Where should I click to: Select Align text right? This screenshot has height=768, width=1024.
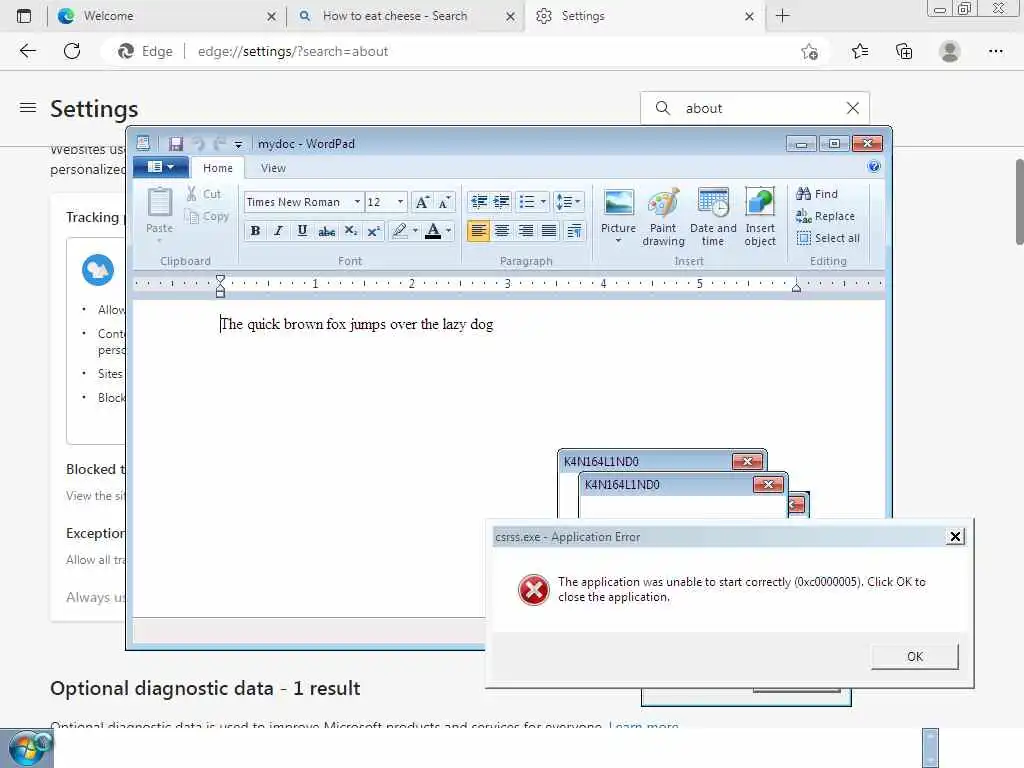click(525, 231)
